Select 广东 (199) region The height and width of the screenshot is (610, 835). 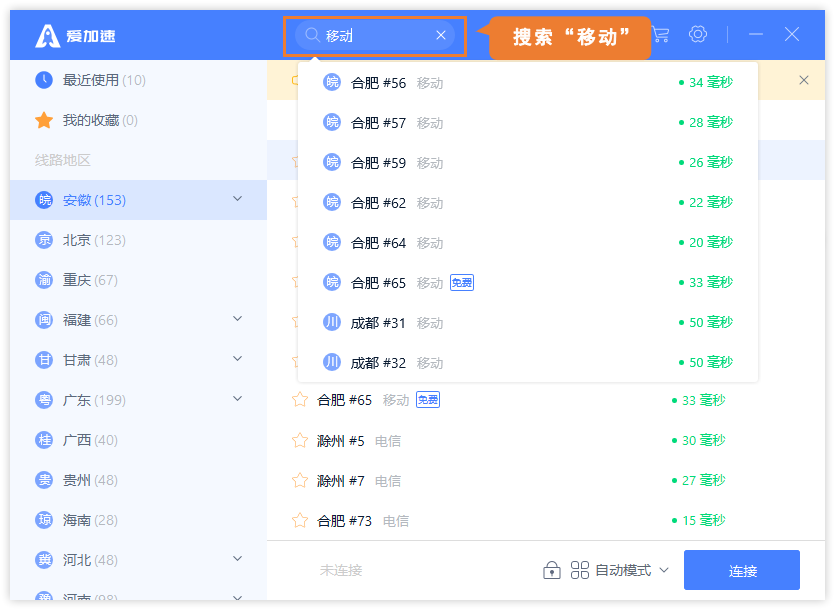coord(138,400)
